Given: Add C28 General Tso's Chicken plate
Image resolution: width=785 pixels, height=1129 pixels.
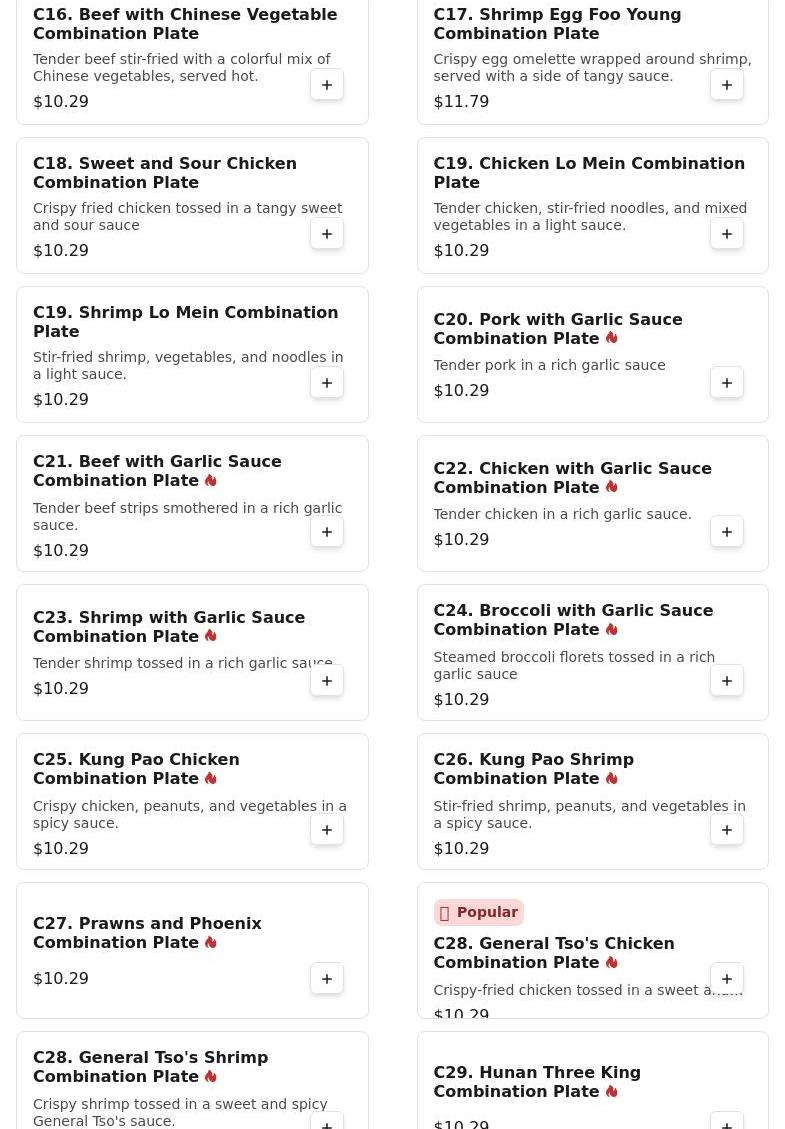Looking at the screenshot, I should tap(727, 979).
